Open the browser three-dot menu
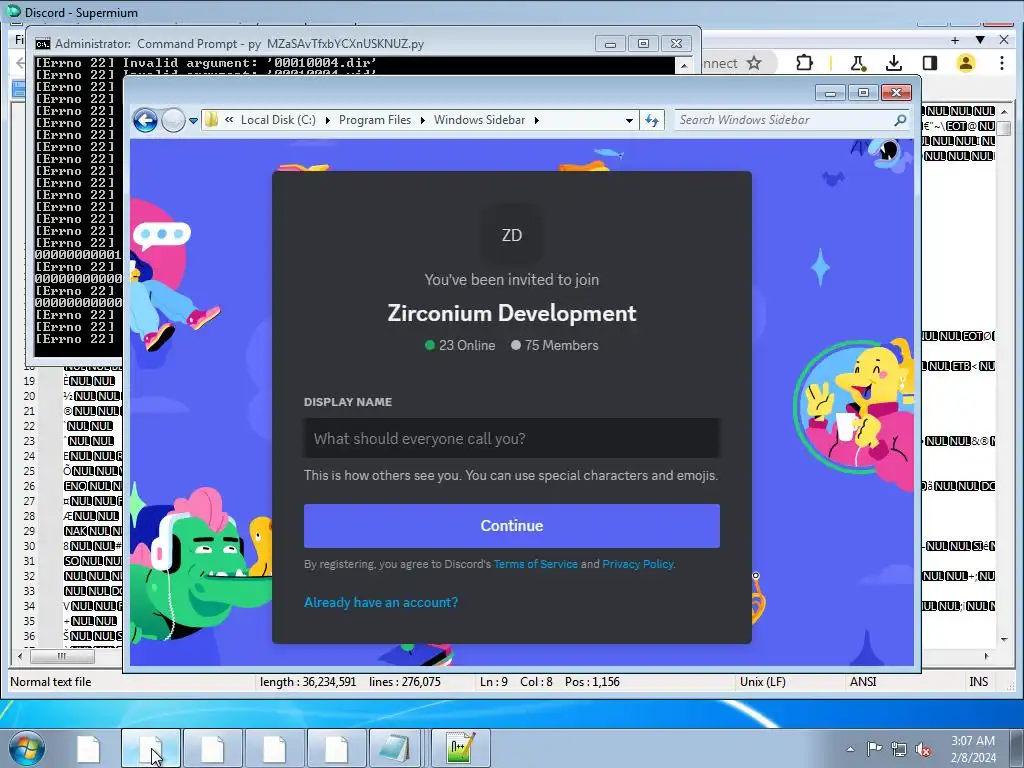Viewport: 1024px width, 768px height. pyautogui.click(x=1002, y=63)
